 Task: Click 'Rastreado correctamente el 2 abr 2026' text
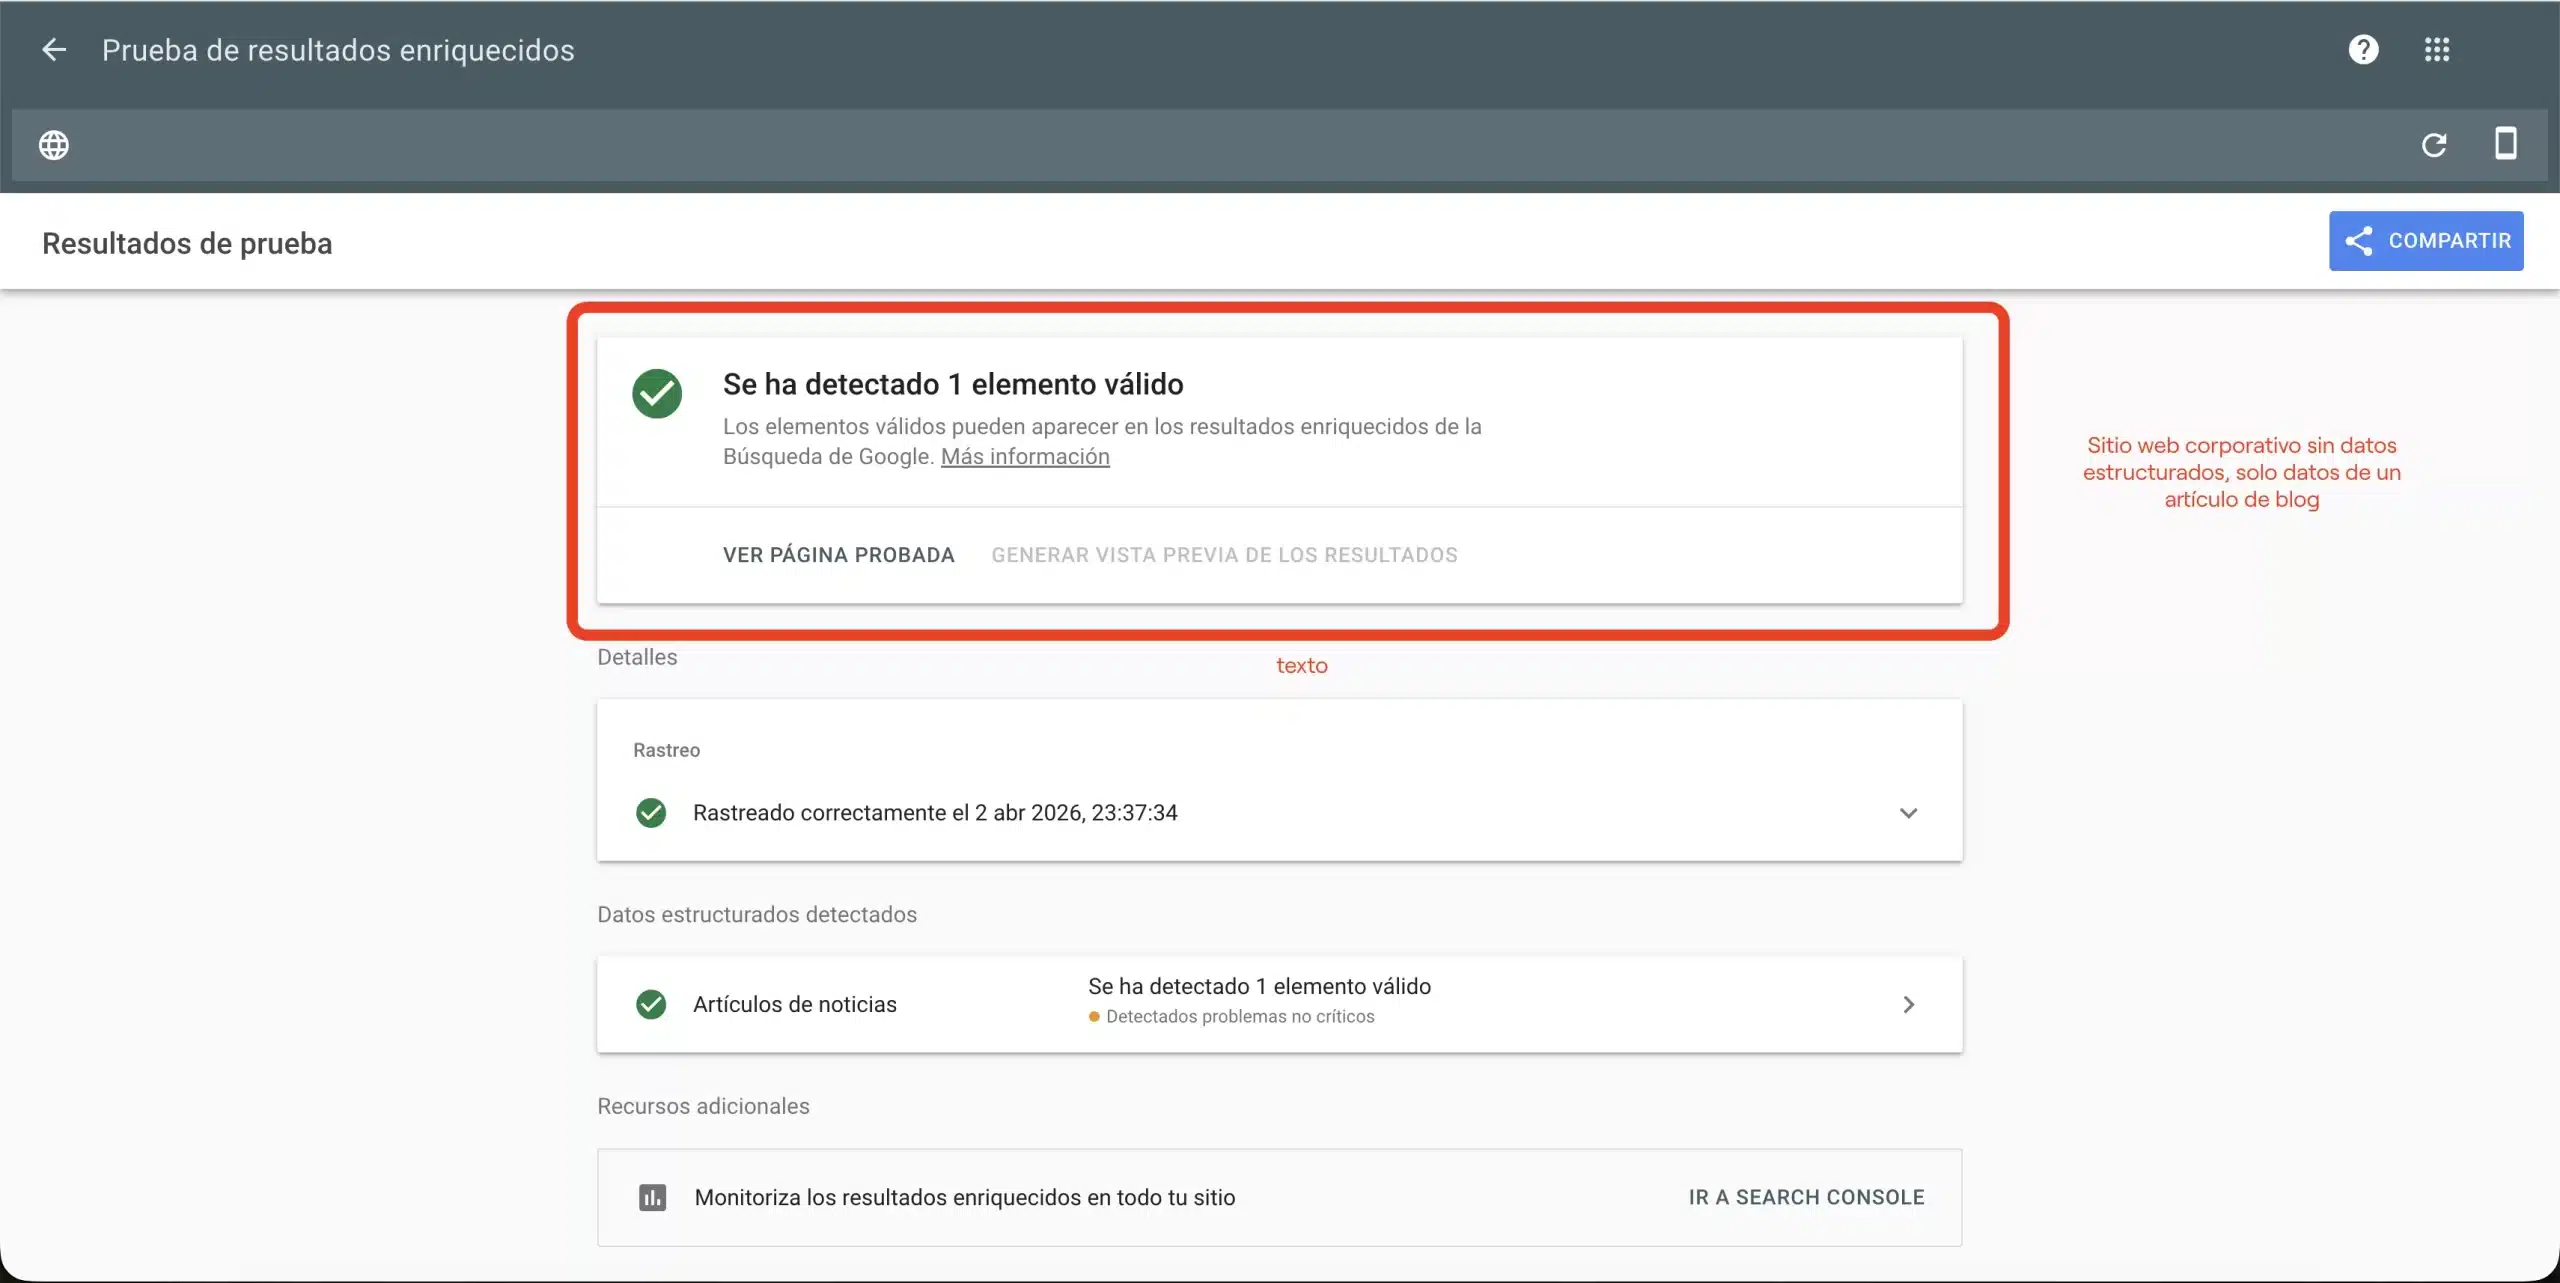point(935,813)
